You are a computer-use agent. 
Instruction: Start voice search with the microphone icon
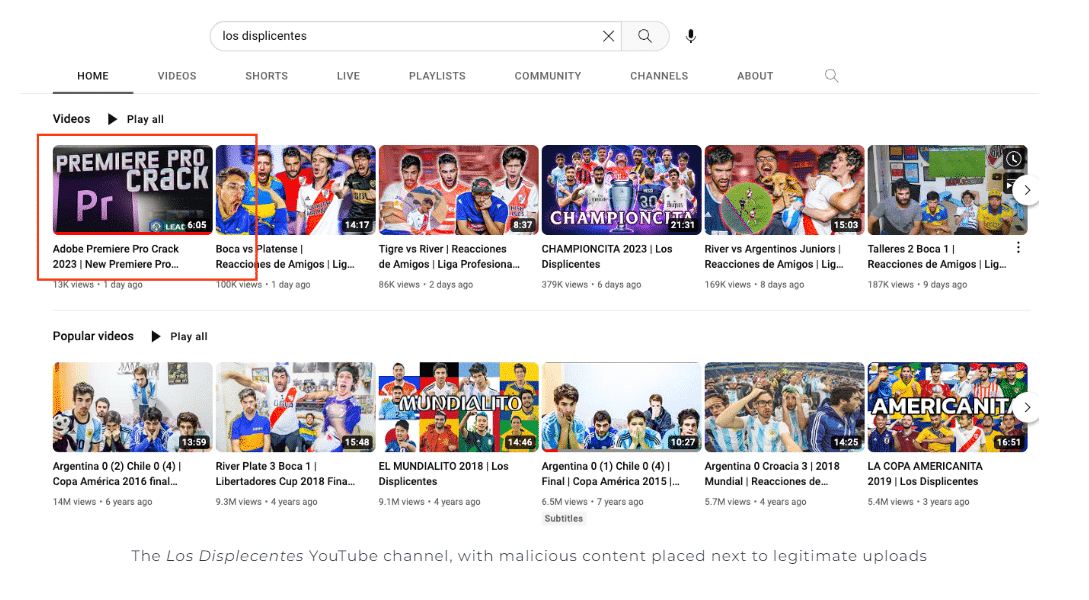click(690, 36)
